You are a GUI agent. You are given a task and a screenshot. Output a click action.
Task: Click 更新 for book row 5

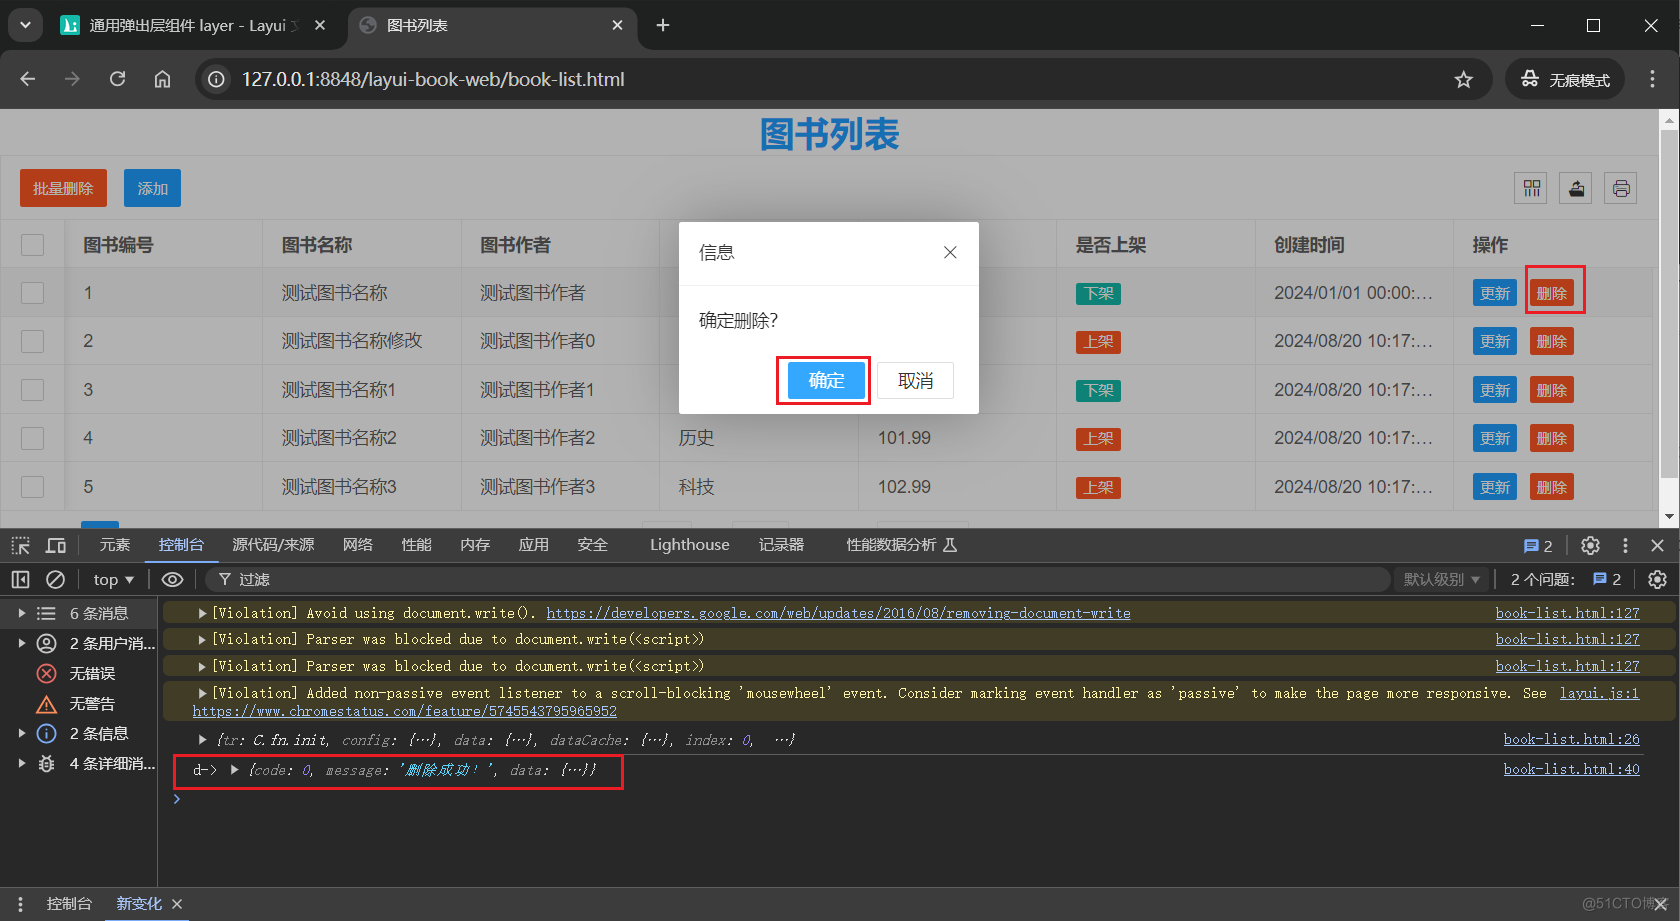click(x=1495, y=487)
